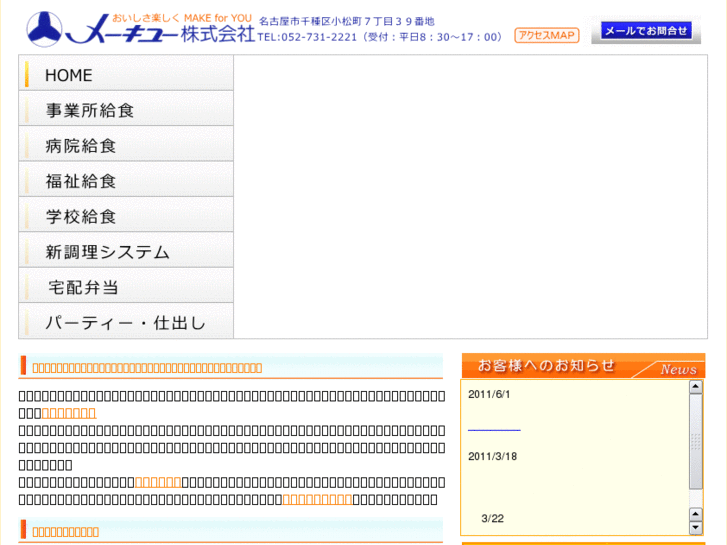Viewport: 727px width, 545px height.
Task: Click the upper arrow of the bottom scrollbar arrow pair
Action: (x=695, y=514)
